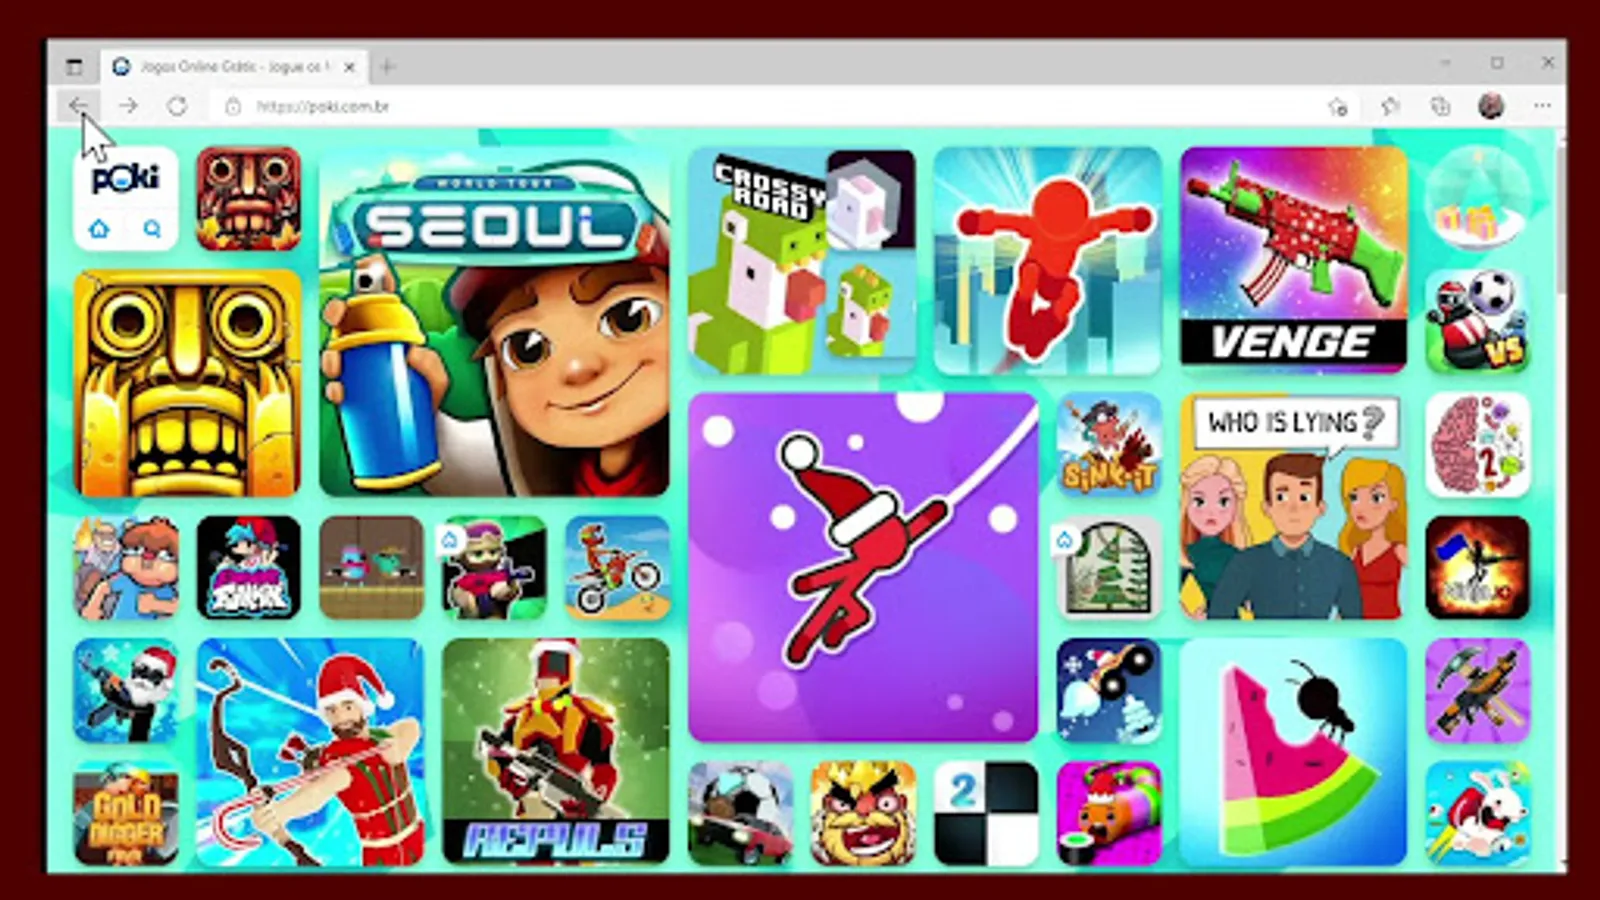The image size is (1600, 900).
Task: Open the Collections icon in toolbar
Action: tap(1440, 106)
